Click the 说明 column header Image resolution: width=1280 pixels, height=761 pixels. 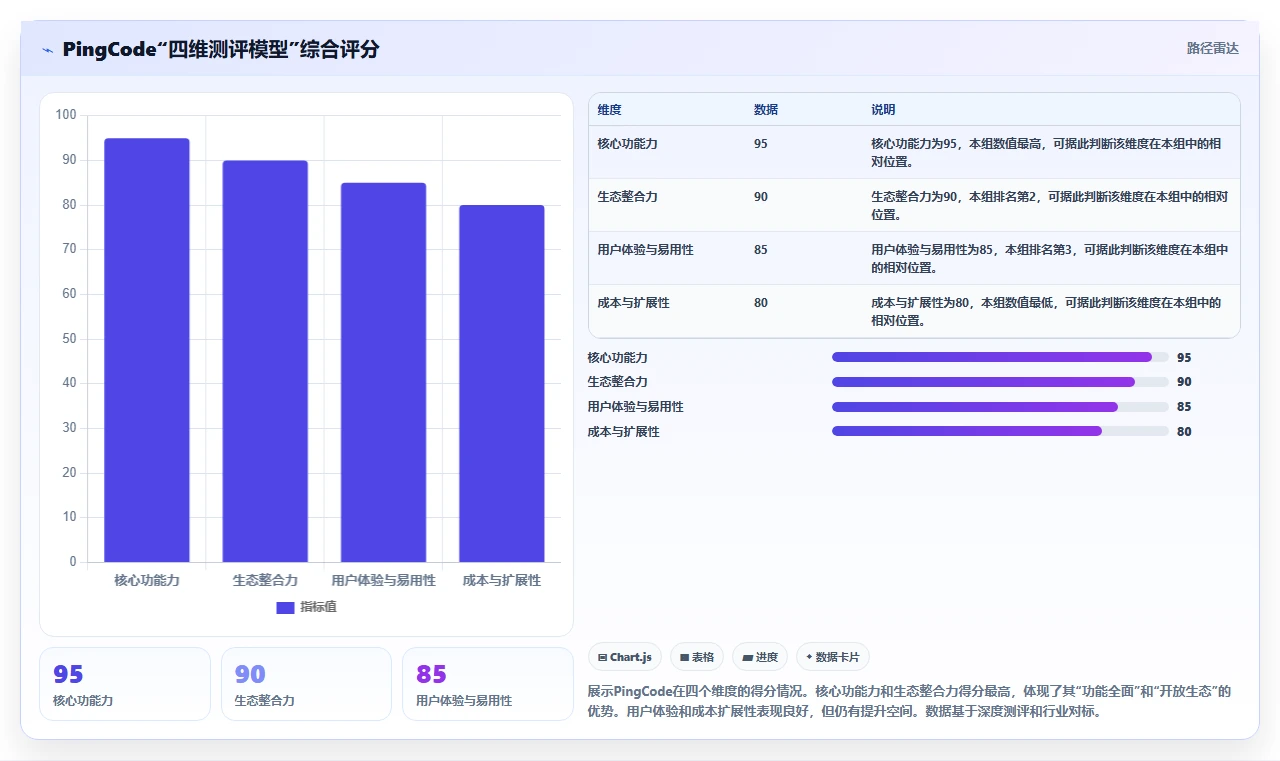coord(883,110)
